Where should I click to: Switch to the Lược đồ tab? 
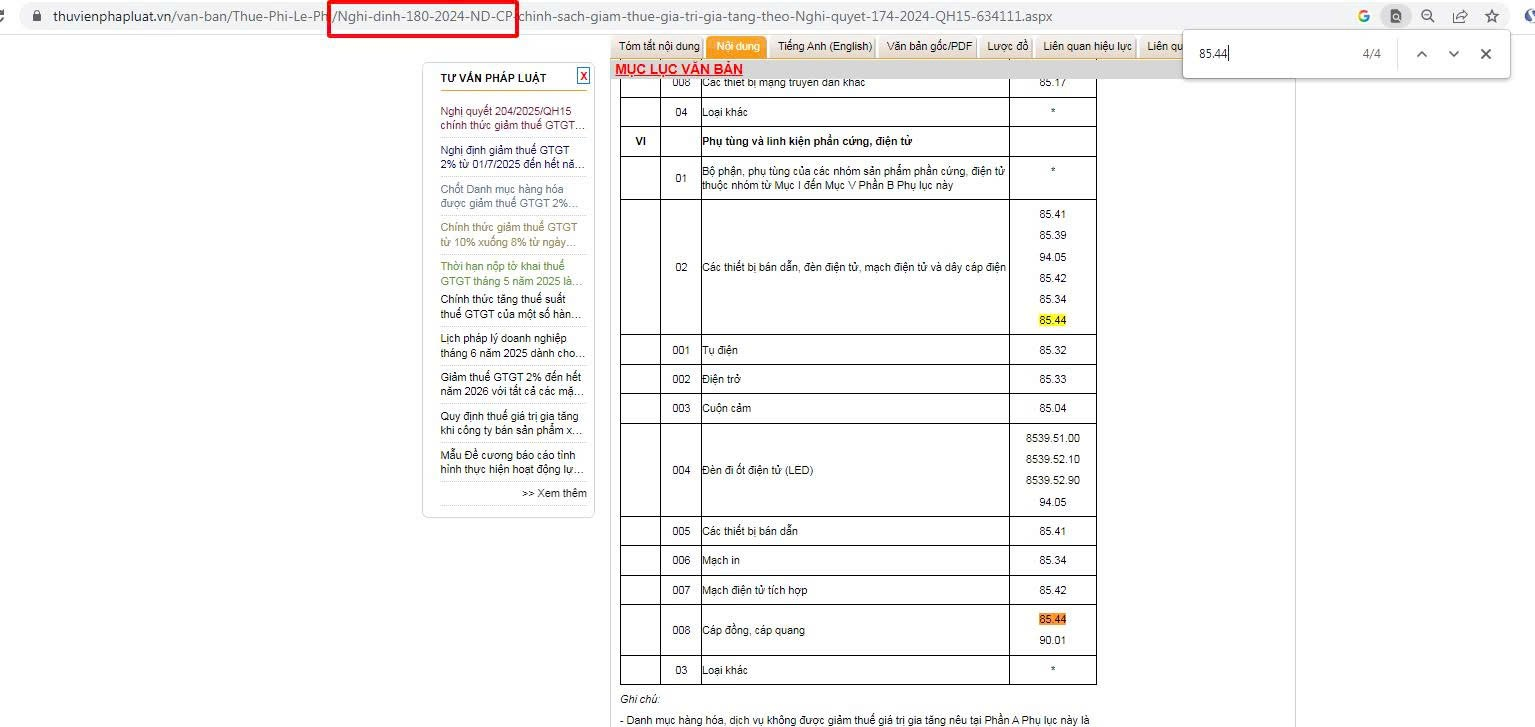pyautogui.click(x=1007, y=47)
